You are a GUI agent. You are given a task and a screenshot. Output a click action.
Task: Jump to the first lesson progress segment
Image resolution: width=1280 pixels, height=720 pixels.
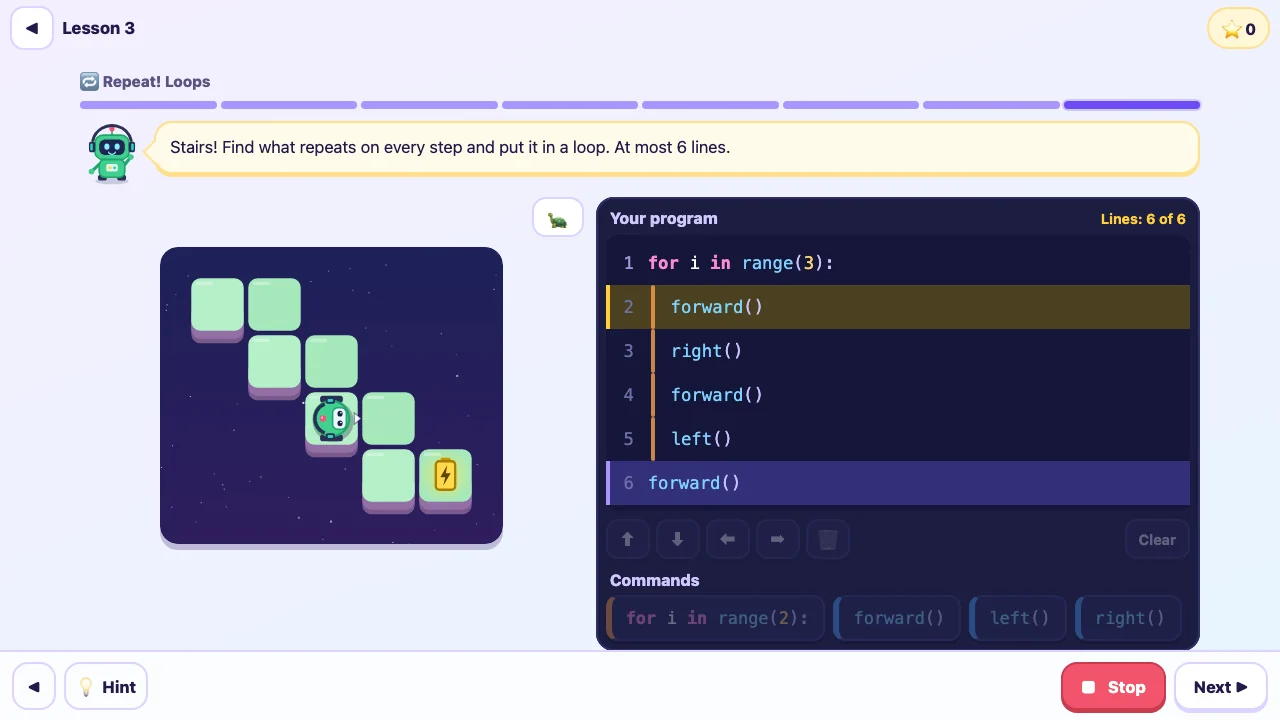point(148,105)
